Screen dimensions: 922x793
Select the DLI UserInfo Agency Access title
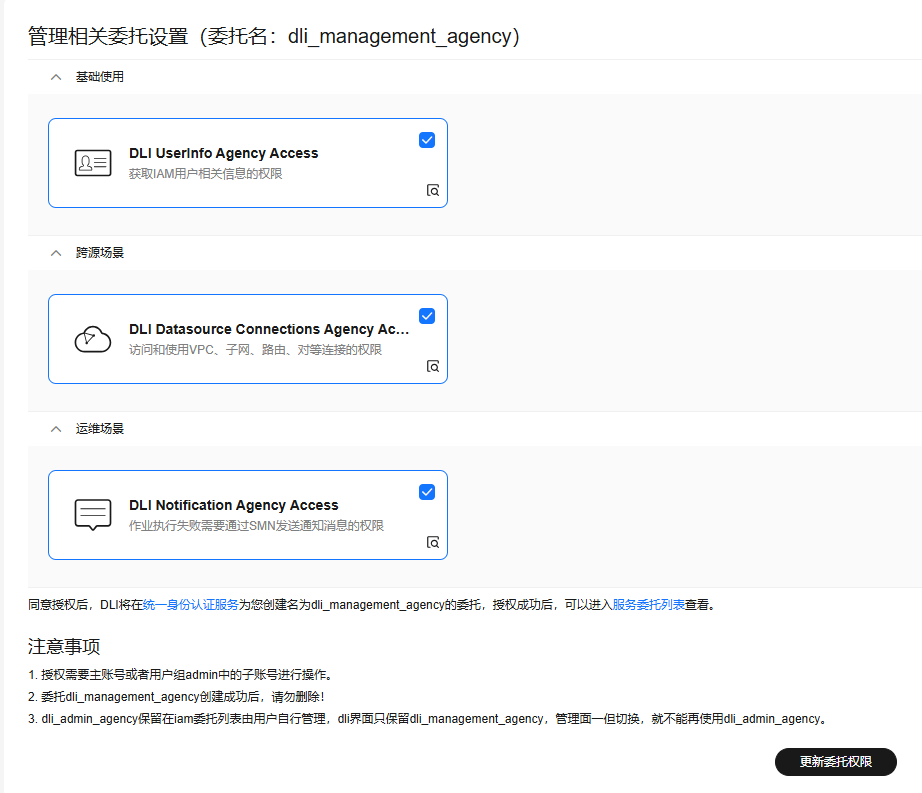tap(223, 153)
